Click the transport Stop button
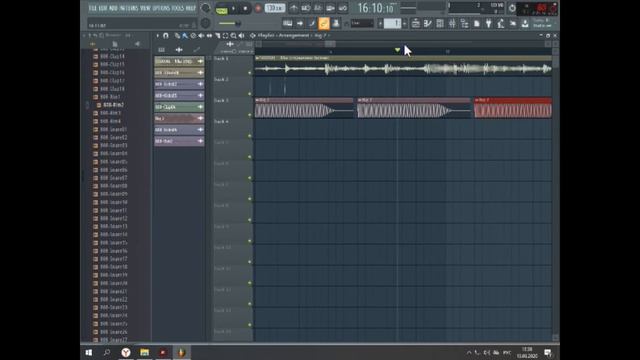 pos(245,9)
